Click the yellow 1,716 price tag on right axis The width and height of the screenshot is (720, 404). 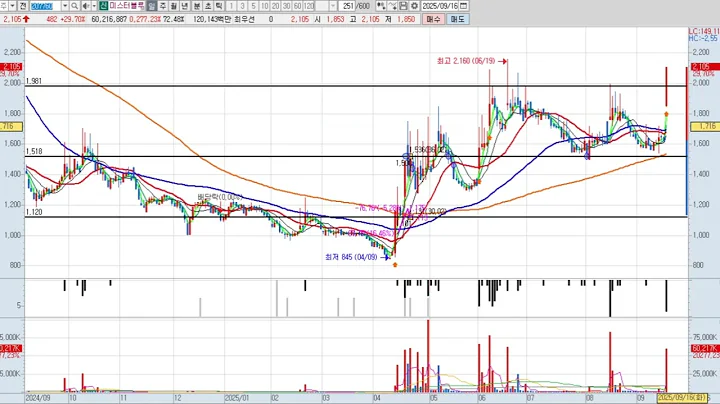point(703,126)
